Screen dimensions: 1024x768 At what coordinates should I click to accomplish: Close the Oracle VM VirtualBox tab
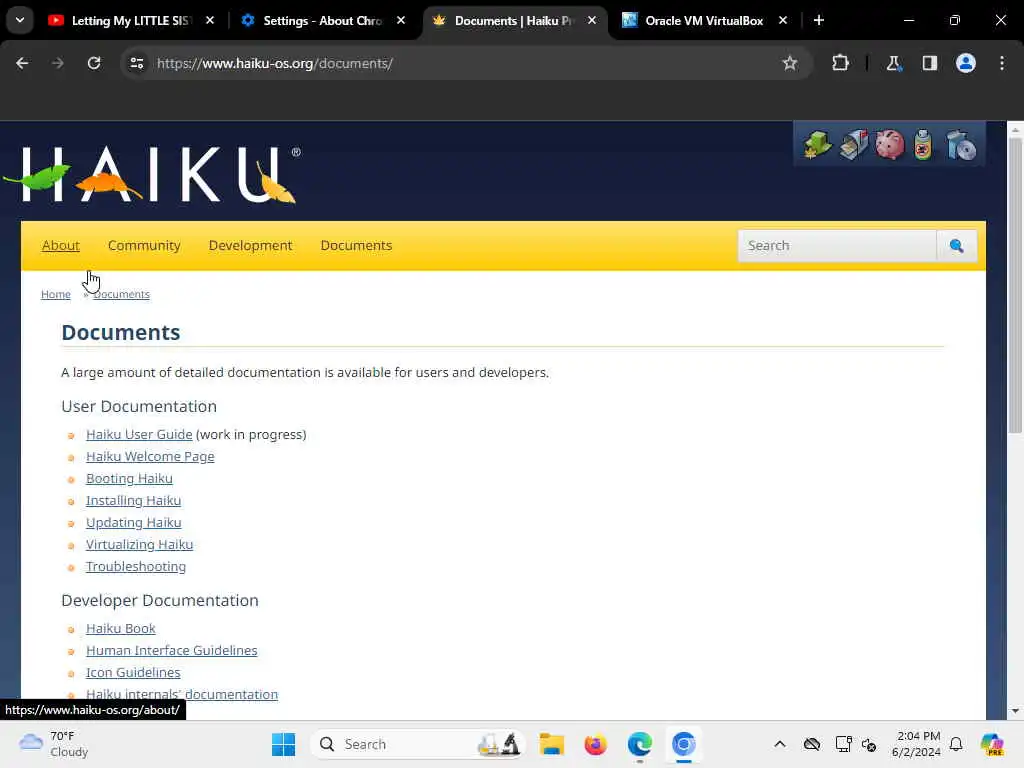(x=783, y=20)
